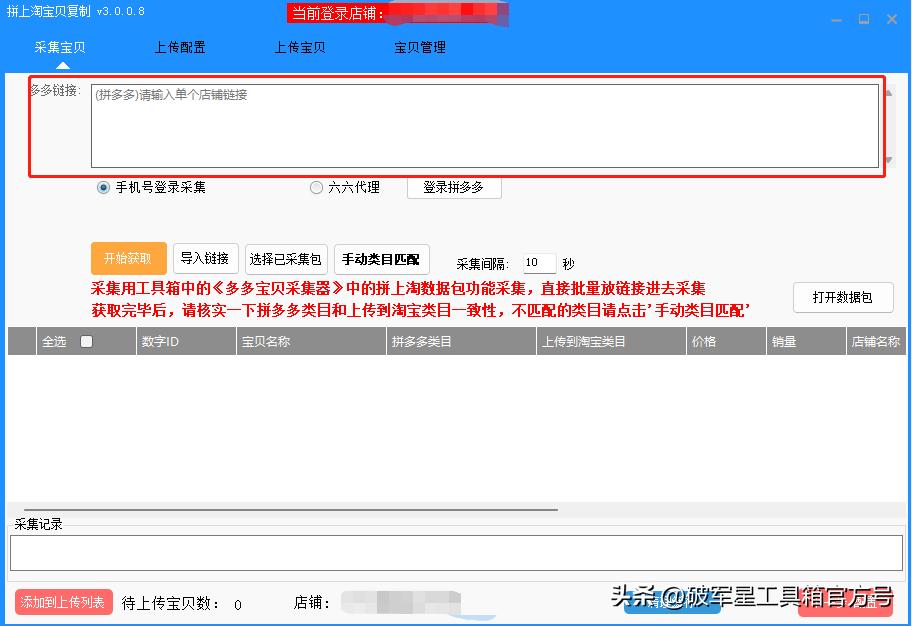
Task: Click the minimize icon in the title bar
Action: (834, 17)
